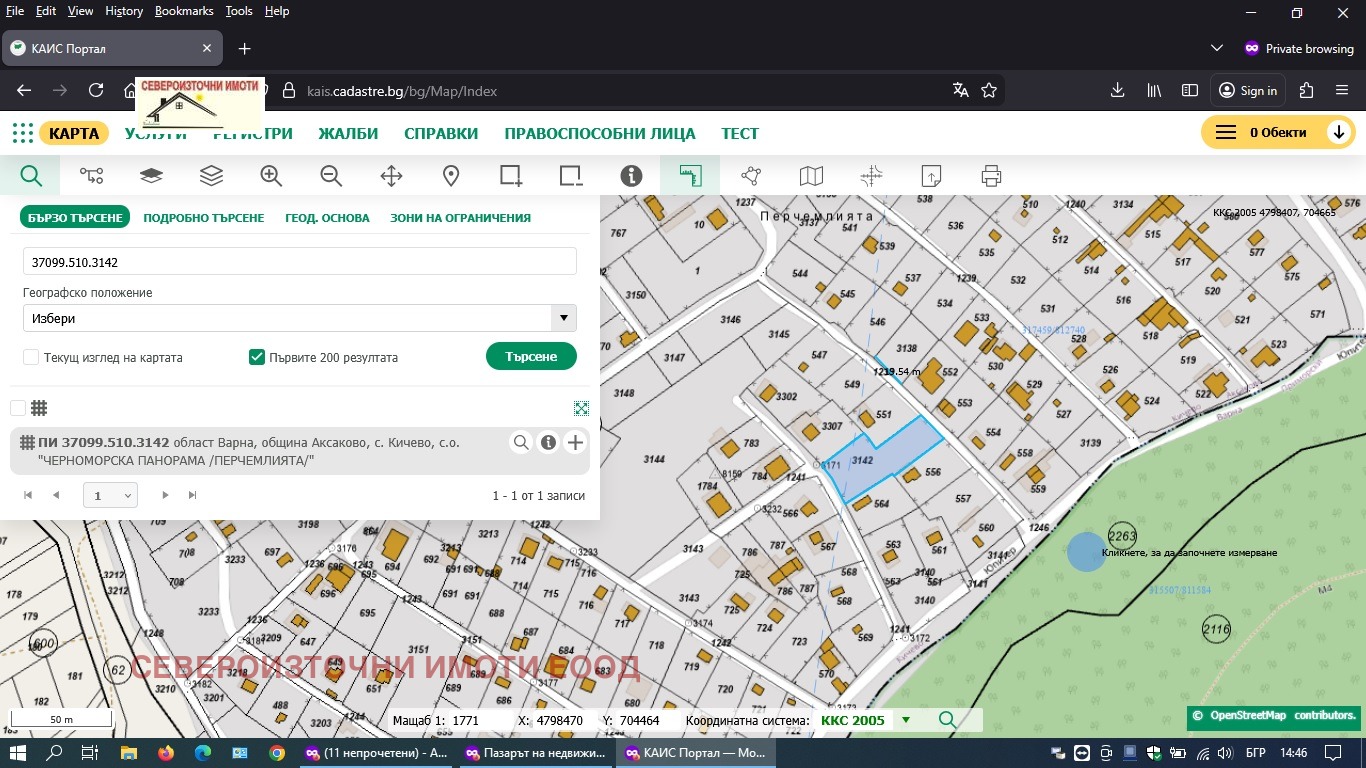Click the add plus icon on result row
Viewport: 1366px width, 768px height.
575,443
